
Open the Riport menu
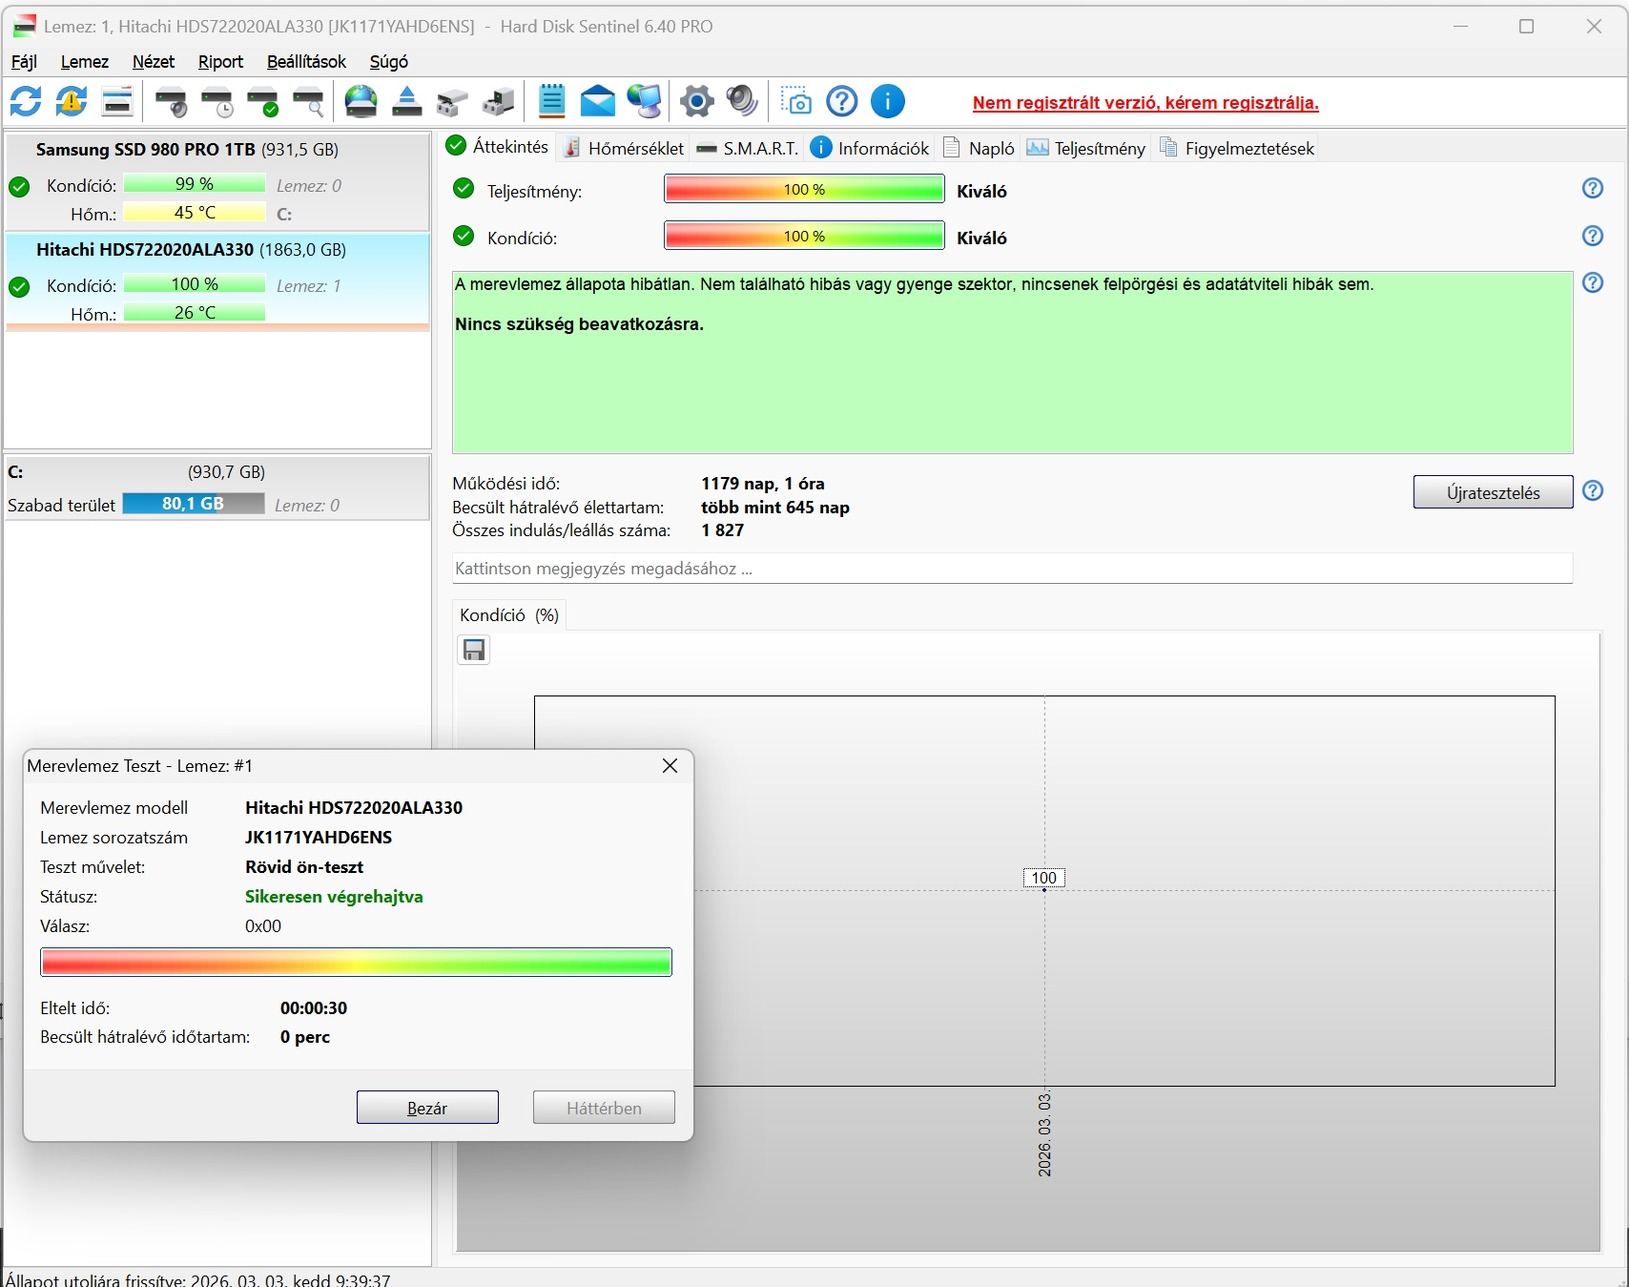click(x=220, y=62)
